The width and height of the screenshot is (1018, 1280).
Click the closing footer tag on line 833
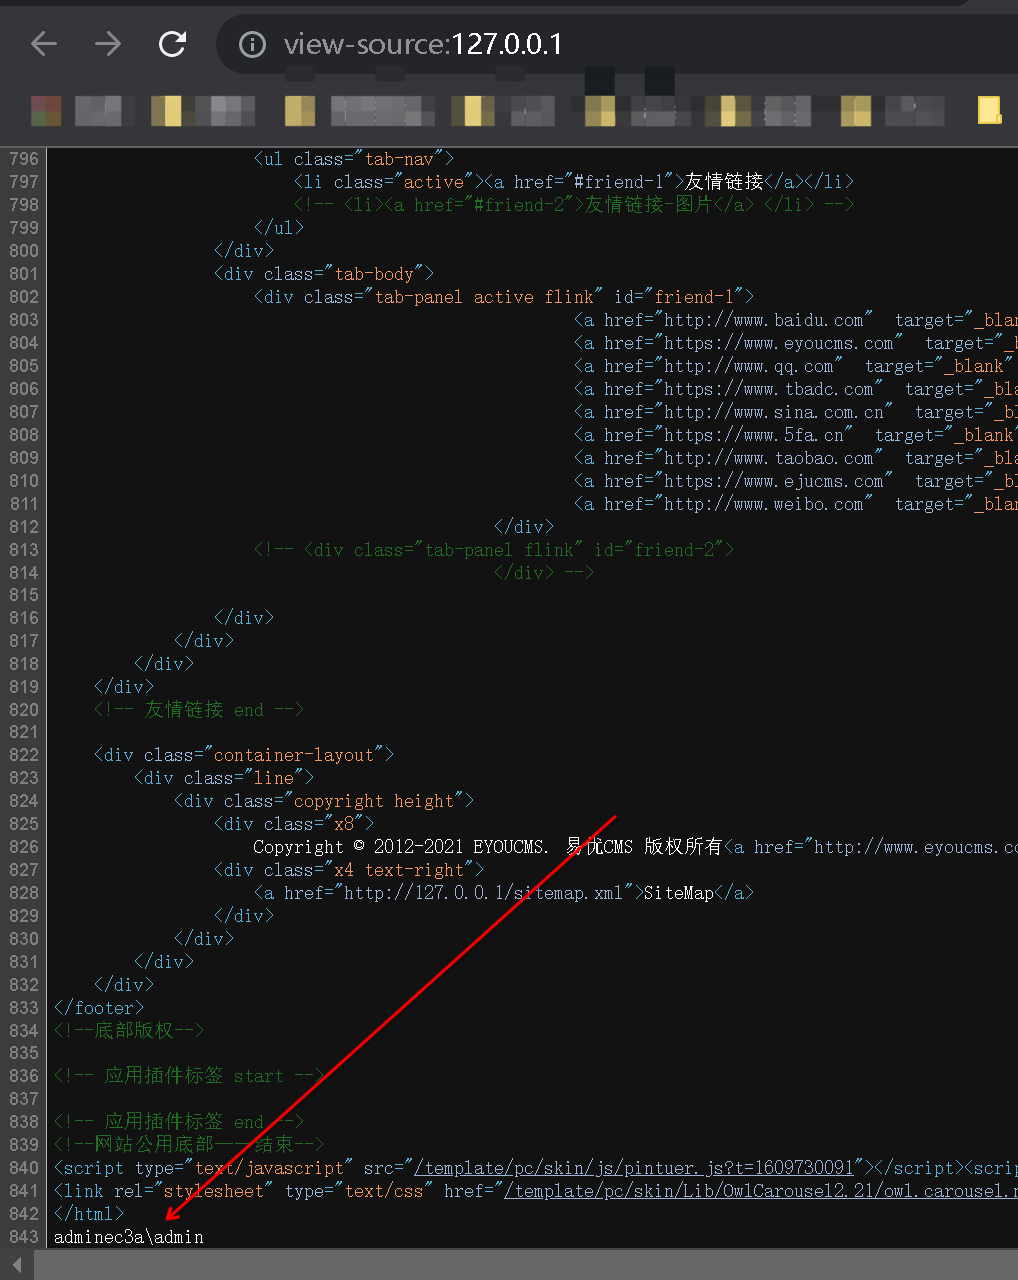point(99,1008)
